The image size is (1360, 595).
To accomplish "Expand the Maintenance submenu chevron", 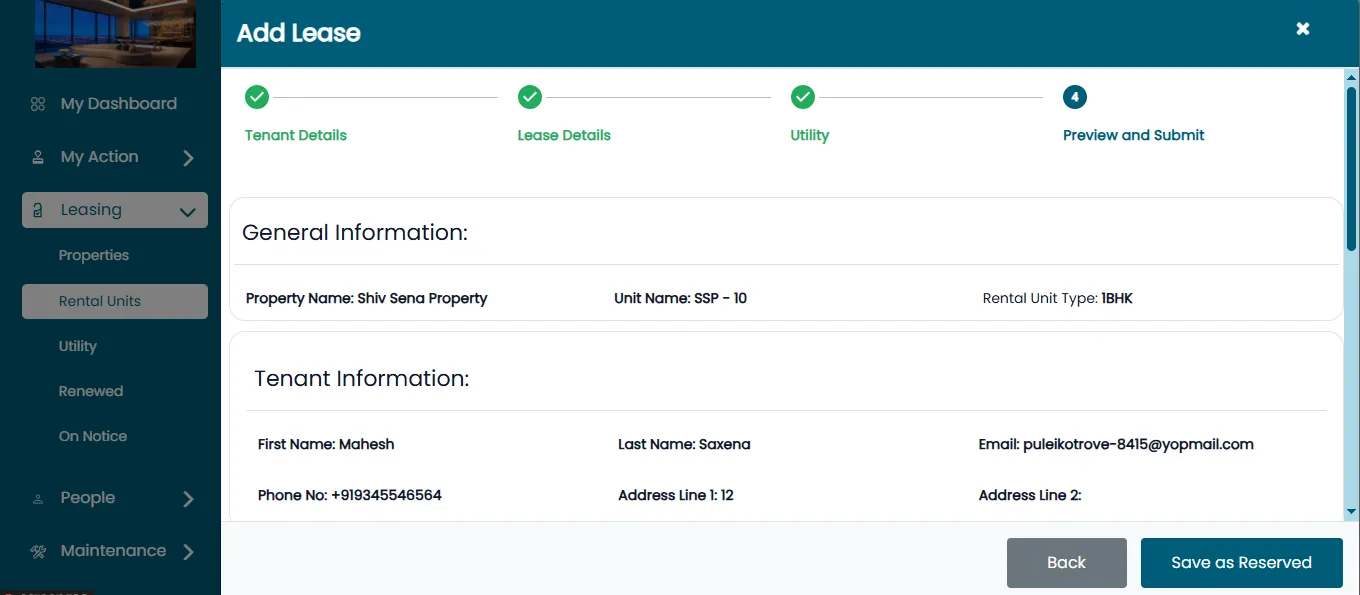I will [x=188, y=552].
